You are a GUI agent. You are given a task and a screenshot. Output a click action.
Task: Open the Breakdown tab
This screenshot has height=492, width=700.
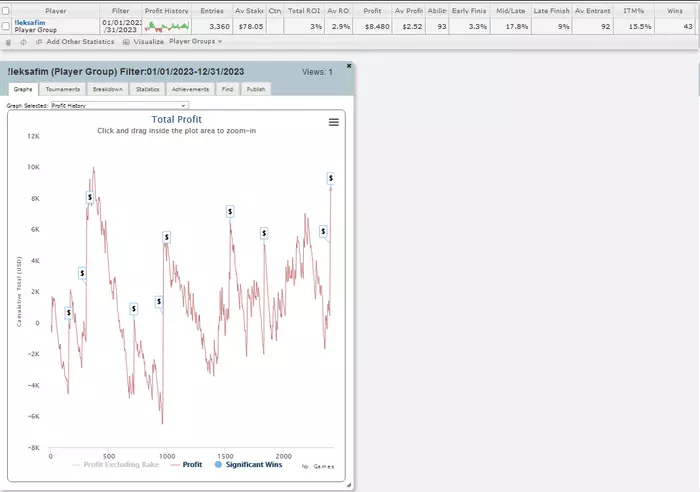point(108,89)
